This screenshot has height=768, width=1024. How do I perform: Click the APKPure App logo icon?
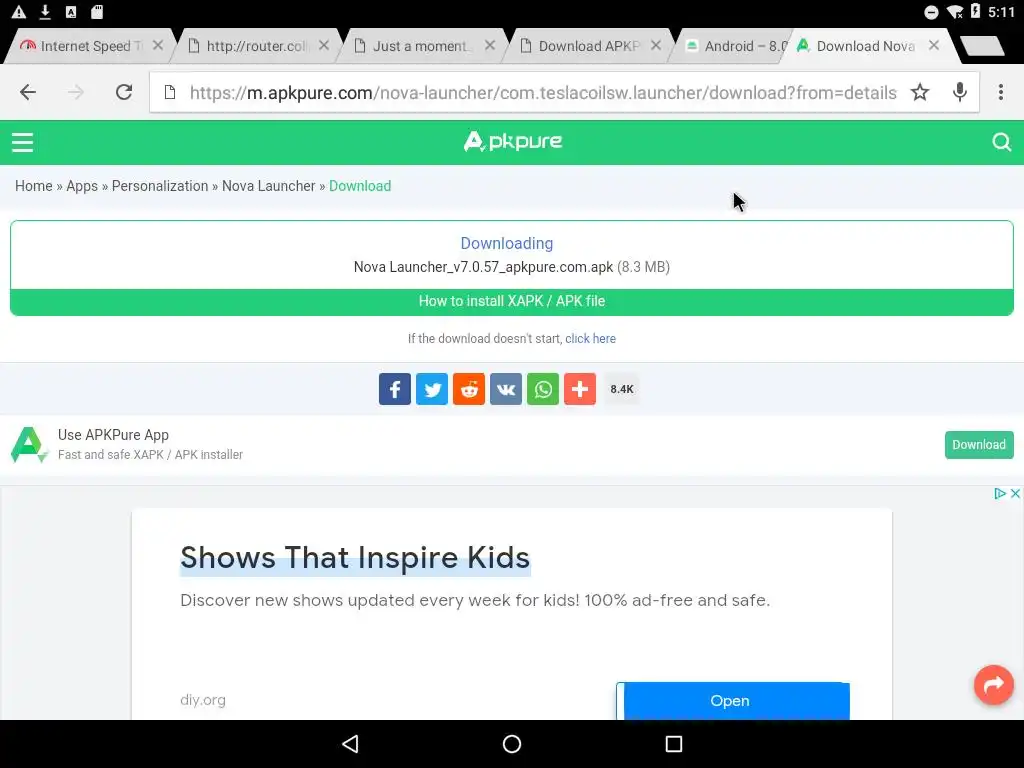coord(29,445)
